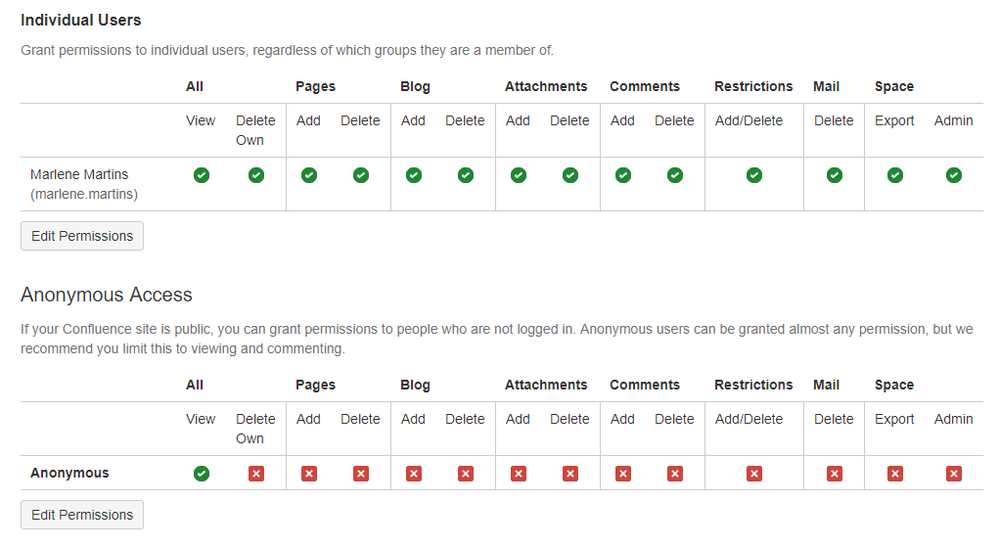
Task: Click Anonymous Blog Delete red cross
Action: (466, 473)
